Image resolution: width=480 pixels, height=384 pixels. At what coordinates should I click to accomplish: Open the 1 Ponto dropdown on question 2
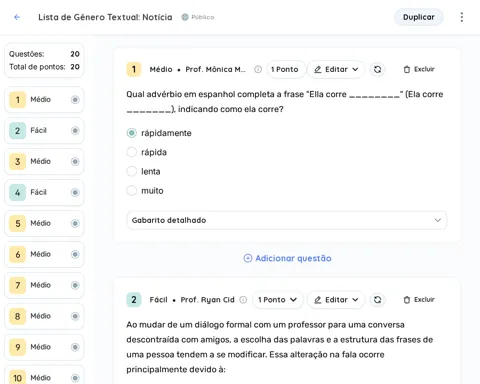(277, 300)
